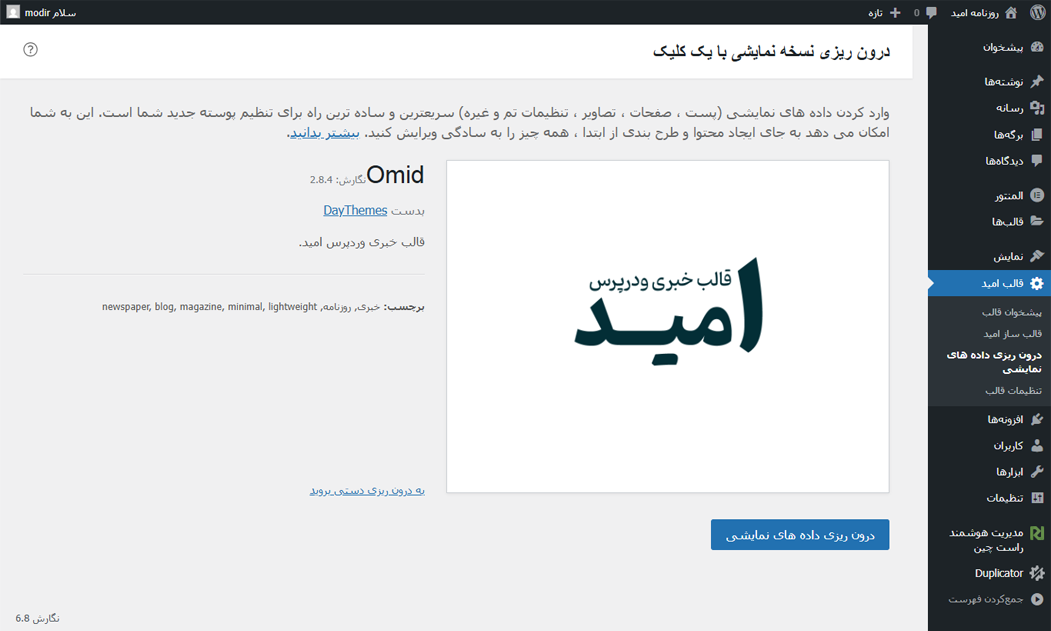Screen dimensions: 1051x631
Task: Click the user avatar beside modir
Action: (13, 12)
